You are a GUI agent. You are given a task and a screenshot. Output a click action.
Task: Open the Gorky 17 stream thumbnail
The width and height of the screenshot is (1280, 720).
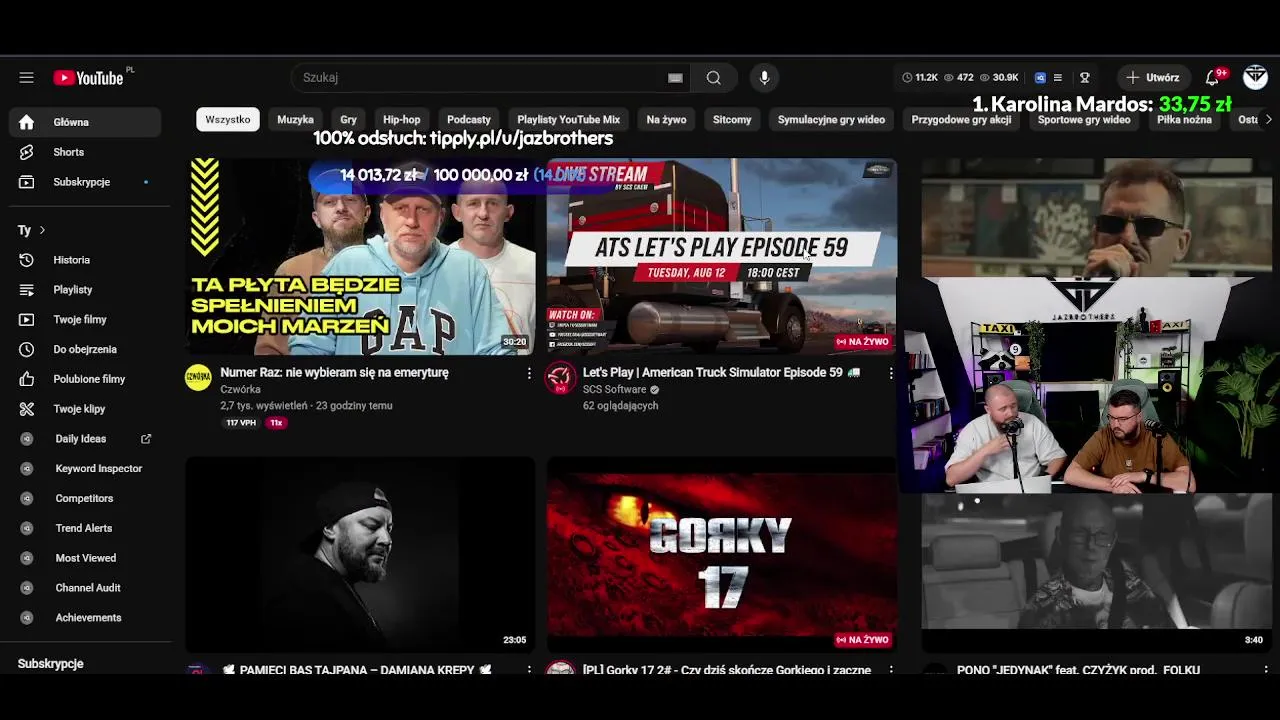pyautogui.click(x=722, y=555)
